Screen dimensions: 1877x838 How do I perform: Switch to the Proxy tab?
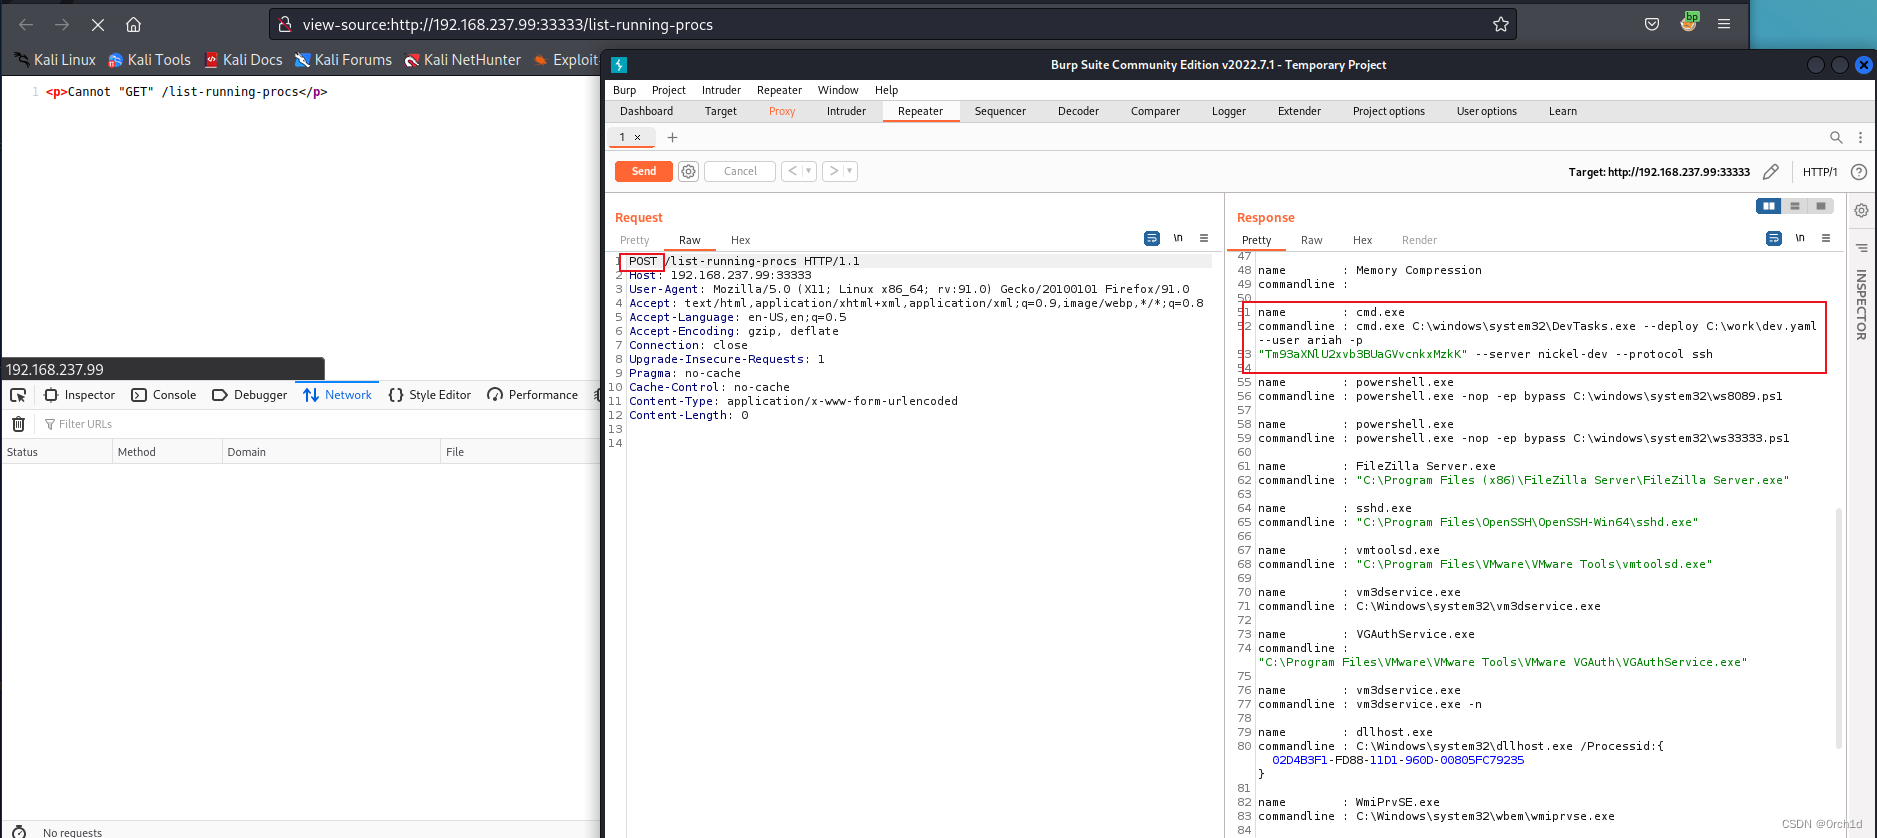pos(782,111)
